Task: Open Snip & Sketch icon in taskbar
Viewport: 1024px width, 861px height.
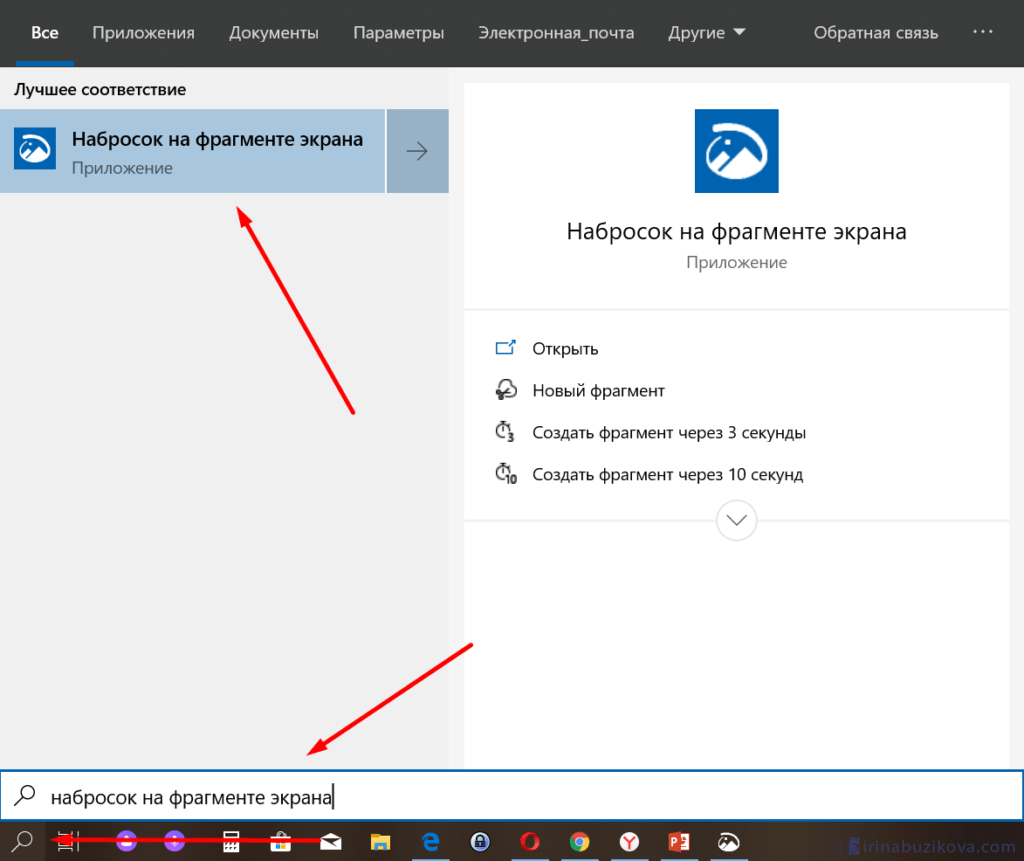Action: pyautogui.click(x=729, y=842)
